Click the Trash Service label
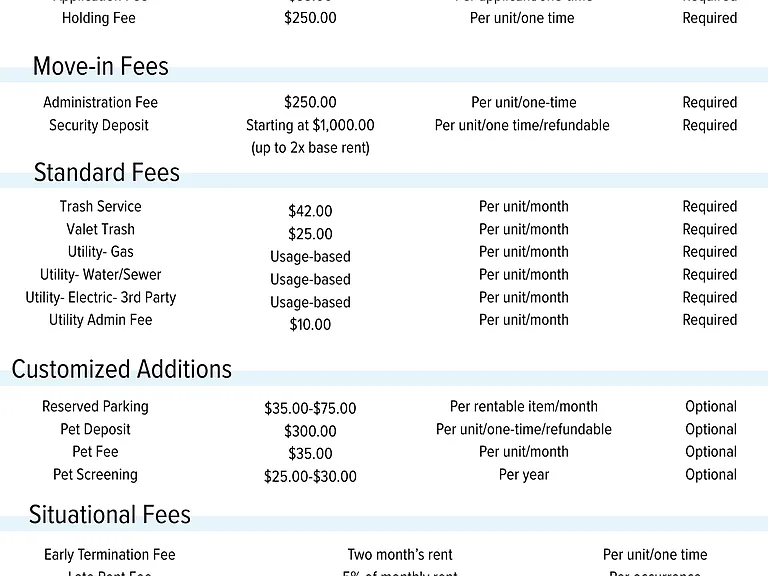The image size is (768, 576). click(x=100, y=206)
